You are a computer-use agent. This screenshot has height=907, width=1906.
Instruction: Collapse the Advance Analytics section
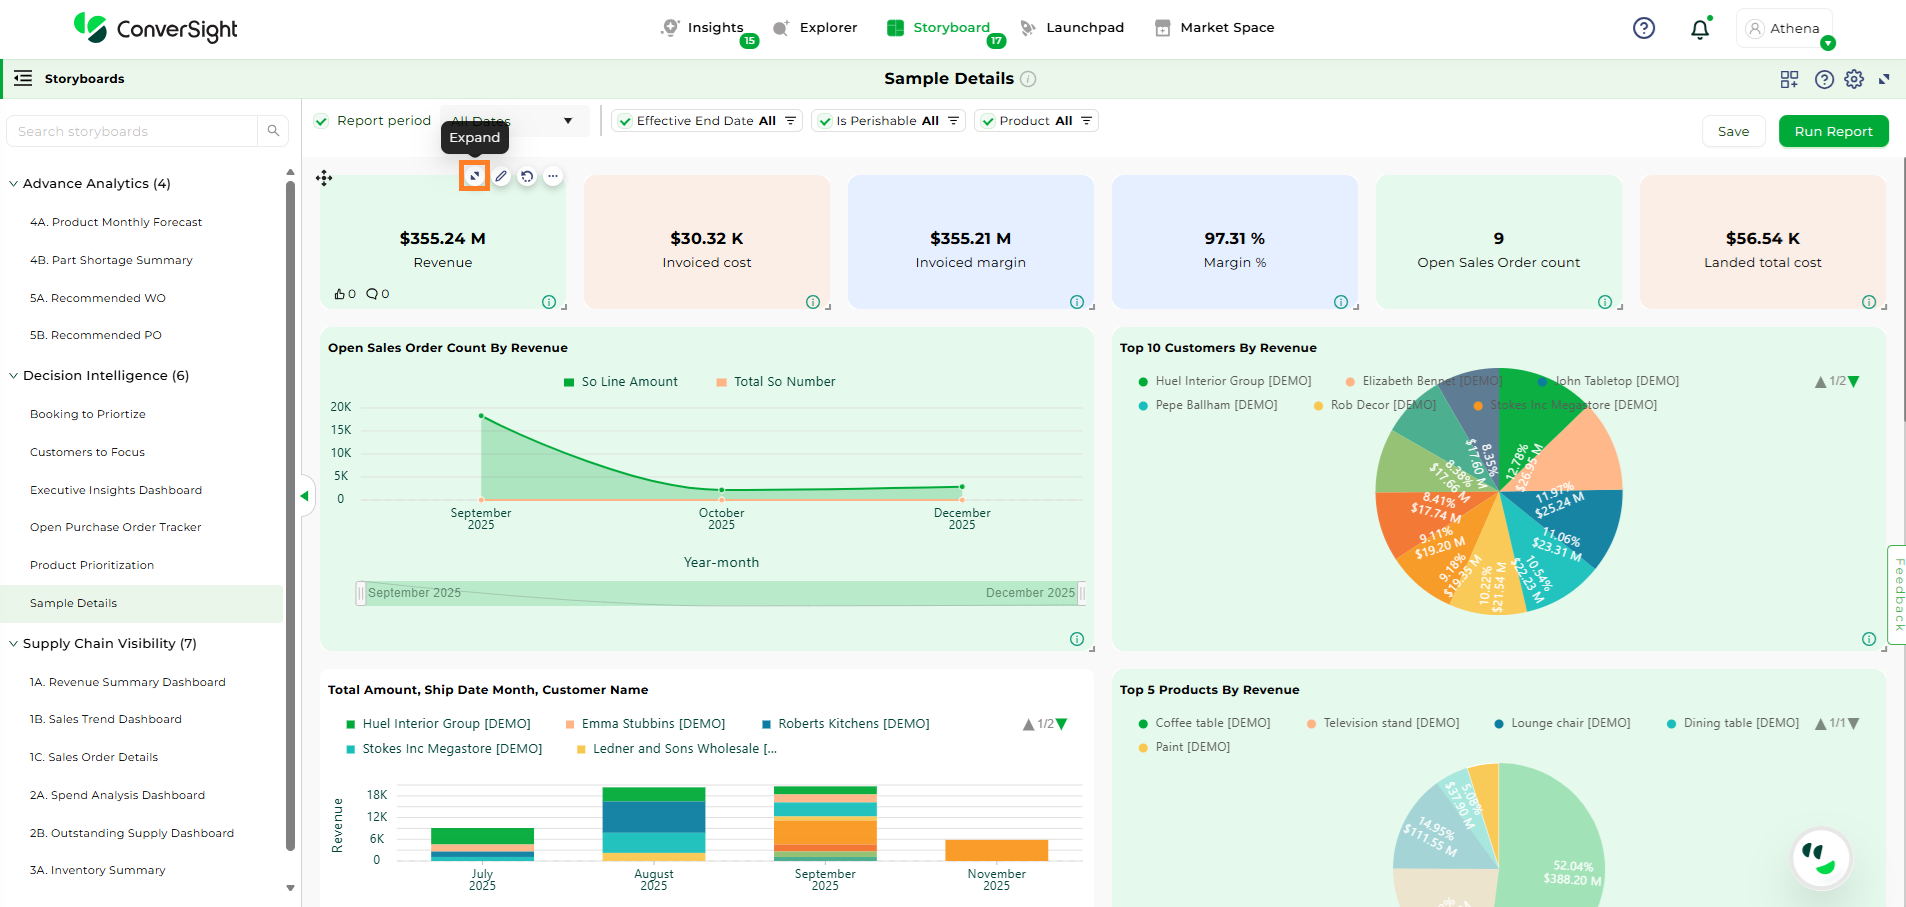click(14, 184)
